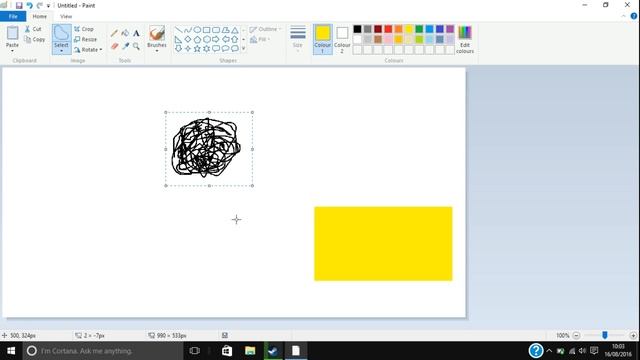Choose the Five-point star shape
Image resolution: width=640 pixels, height=360 pixels.
(x=197, y=49)
